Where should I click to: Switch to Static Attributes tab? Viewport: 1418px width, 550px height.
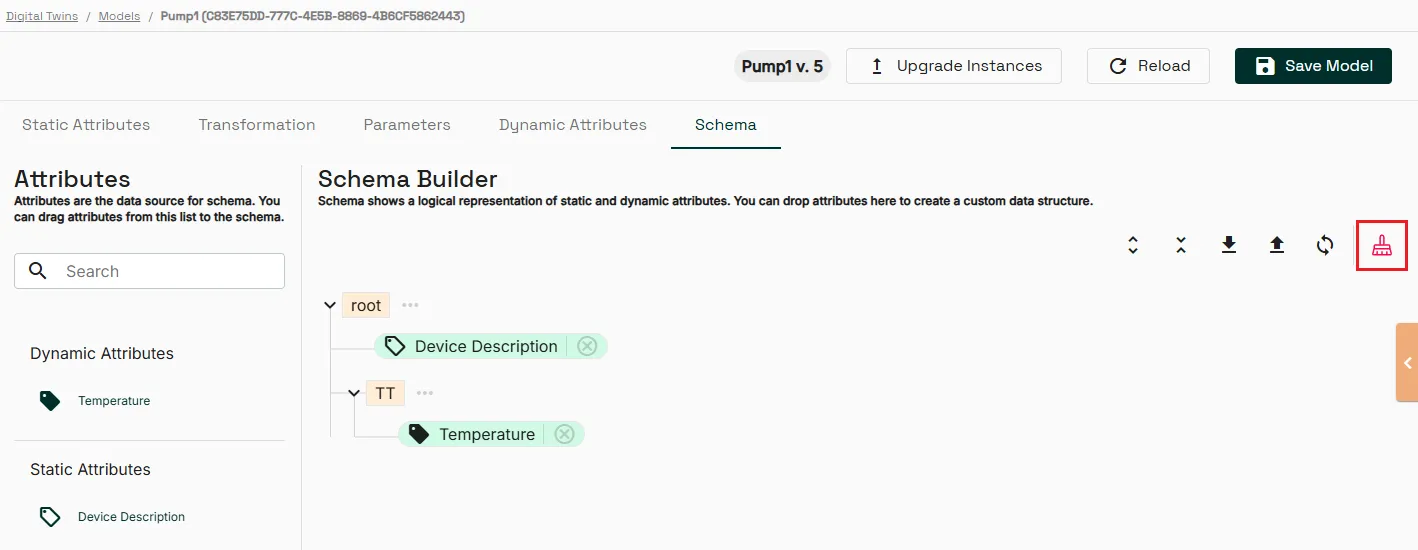(86, 125)
